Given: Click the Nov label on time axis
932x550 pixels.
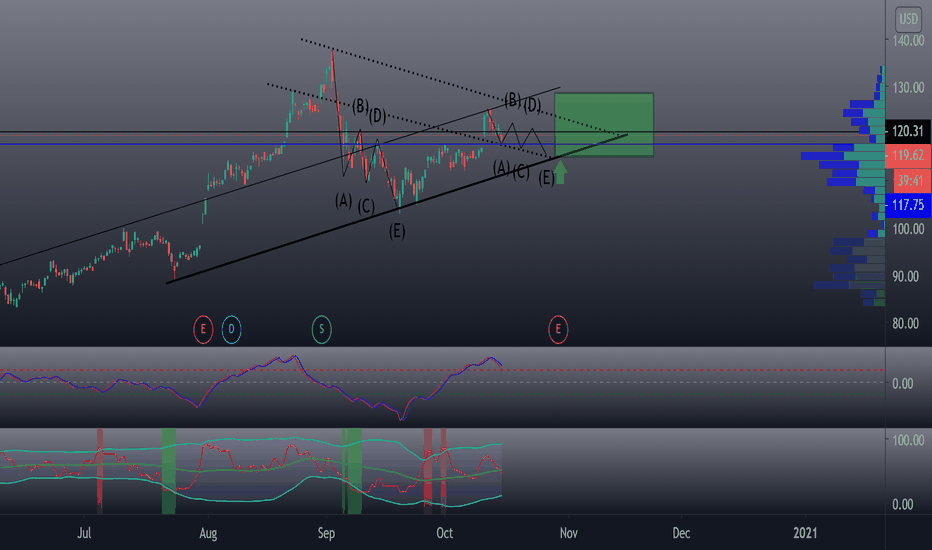Looking at the screenshot, I should (x=569, y=533).
